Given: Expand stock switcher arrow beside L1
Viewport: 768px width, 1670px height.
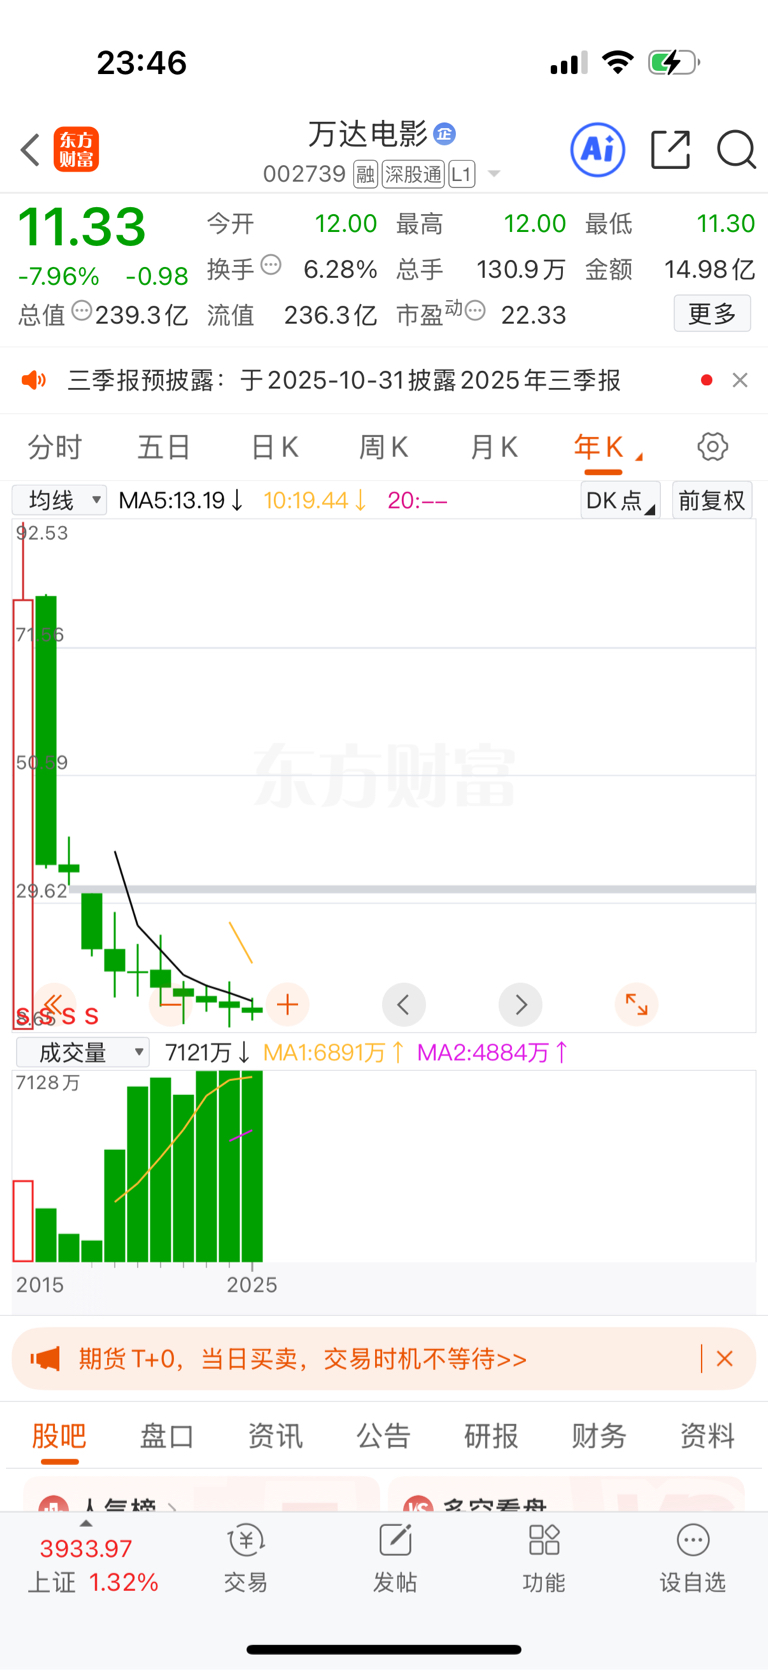Looking at the screenshot, I should click(493, 175).
